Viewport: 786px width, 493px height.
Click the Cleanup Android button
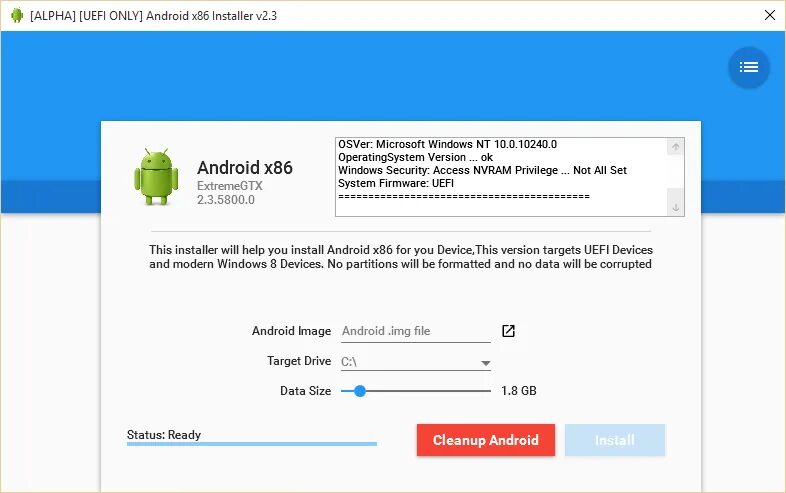[x=485, y=440]
